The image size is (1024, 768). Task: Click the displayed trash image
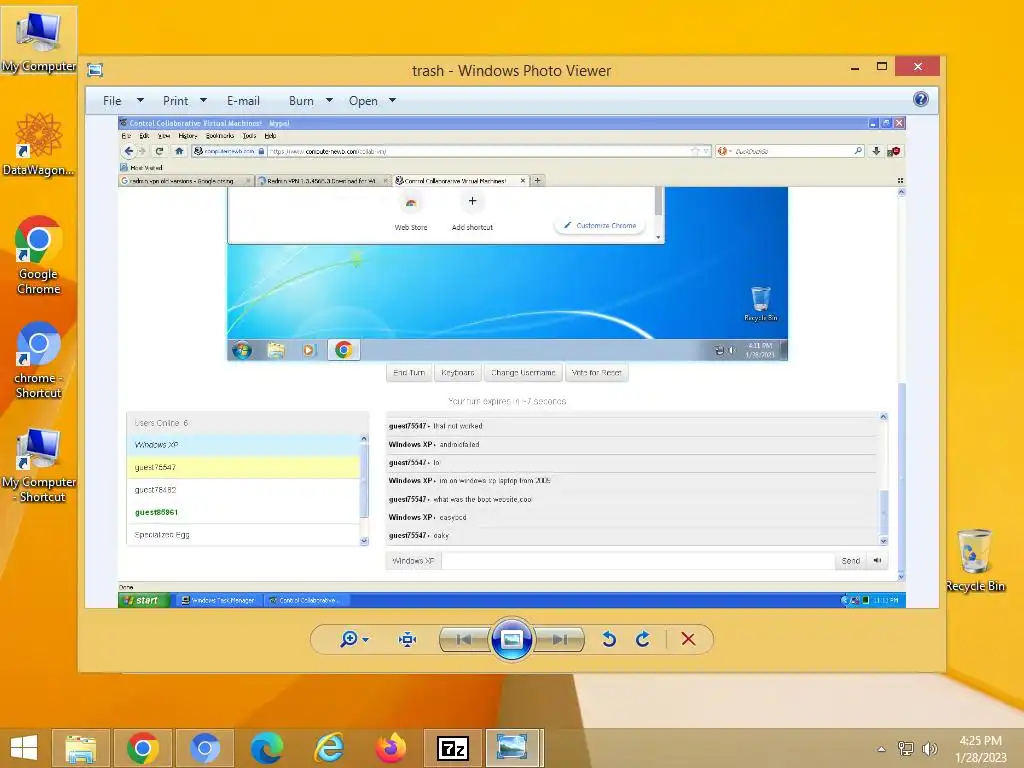511,362
